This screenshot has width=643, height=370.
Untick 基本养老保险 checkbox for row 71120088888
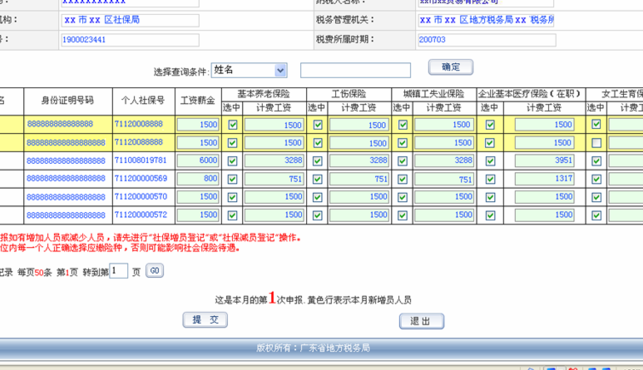(233, 143)
